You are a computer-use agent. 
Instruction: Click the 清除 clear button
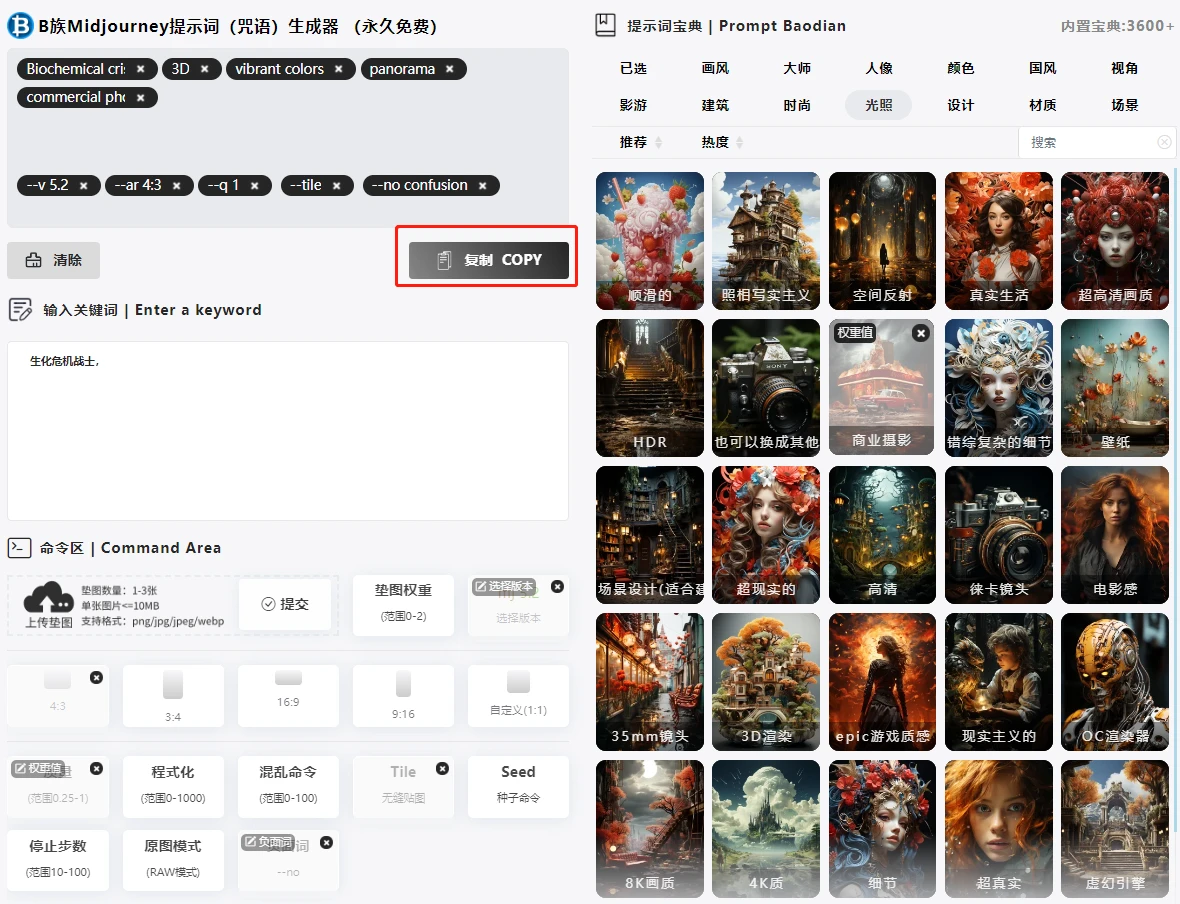pos(53,260)
